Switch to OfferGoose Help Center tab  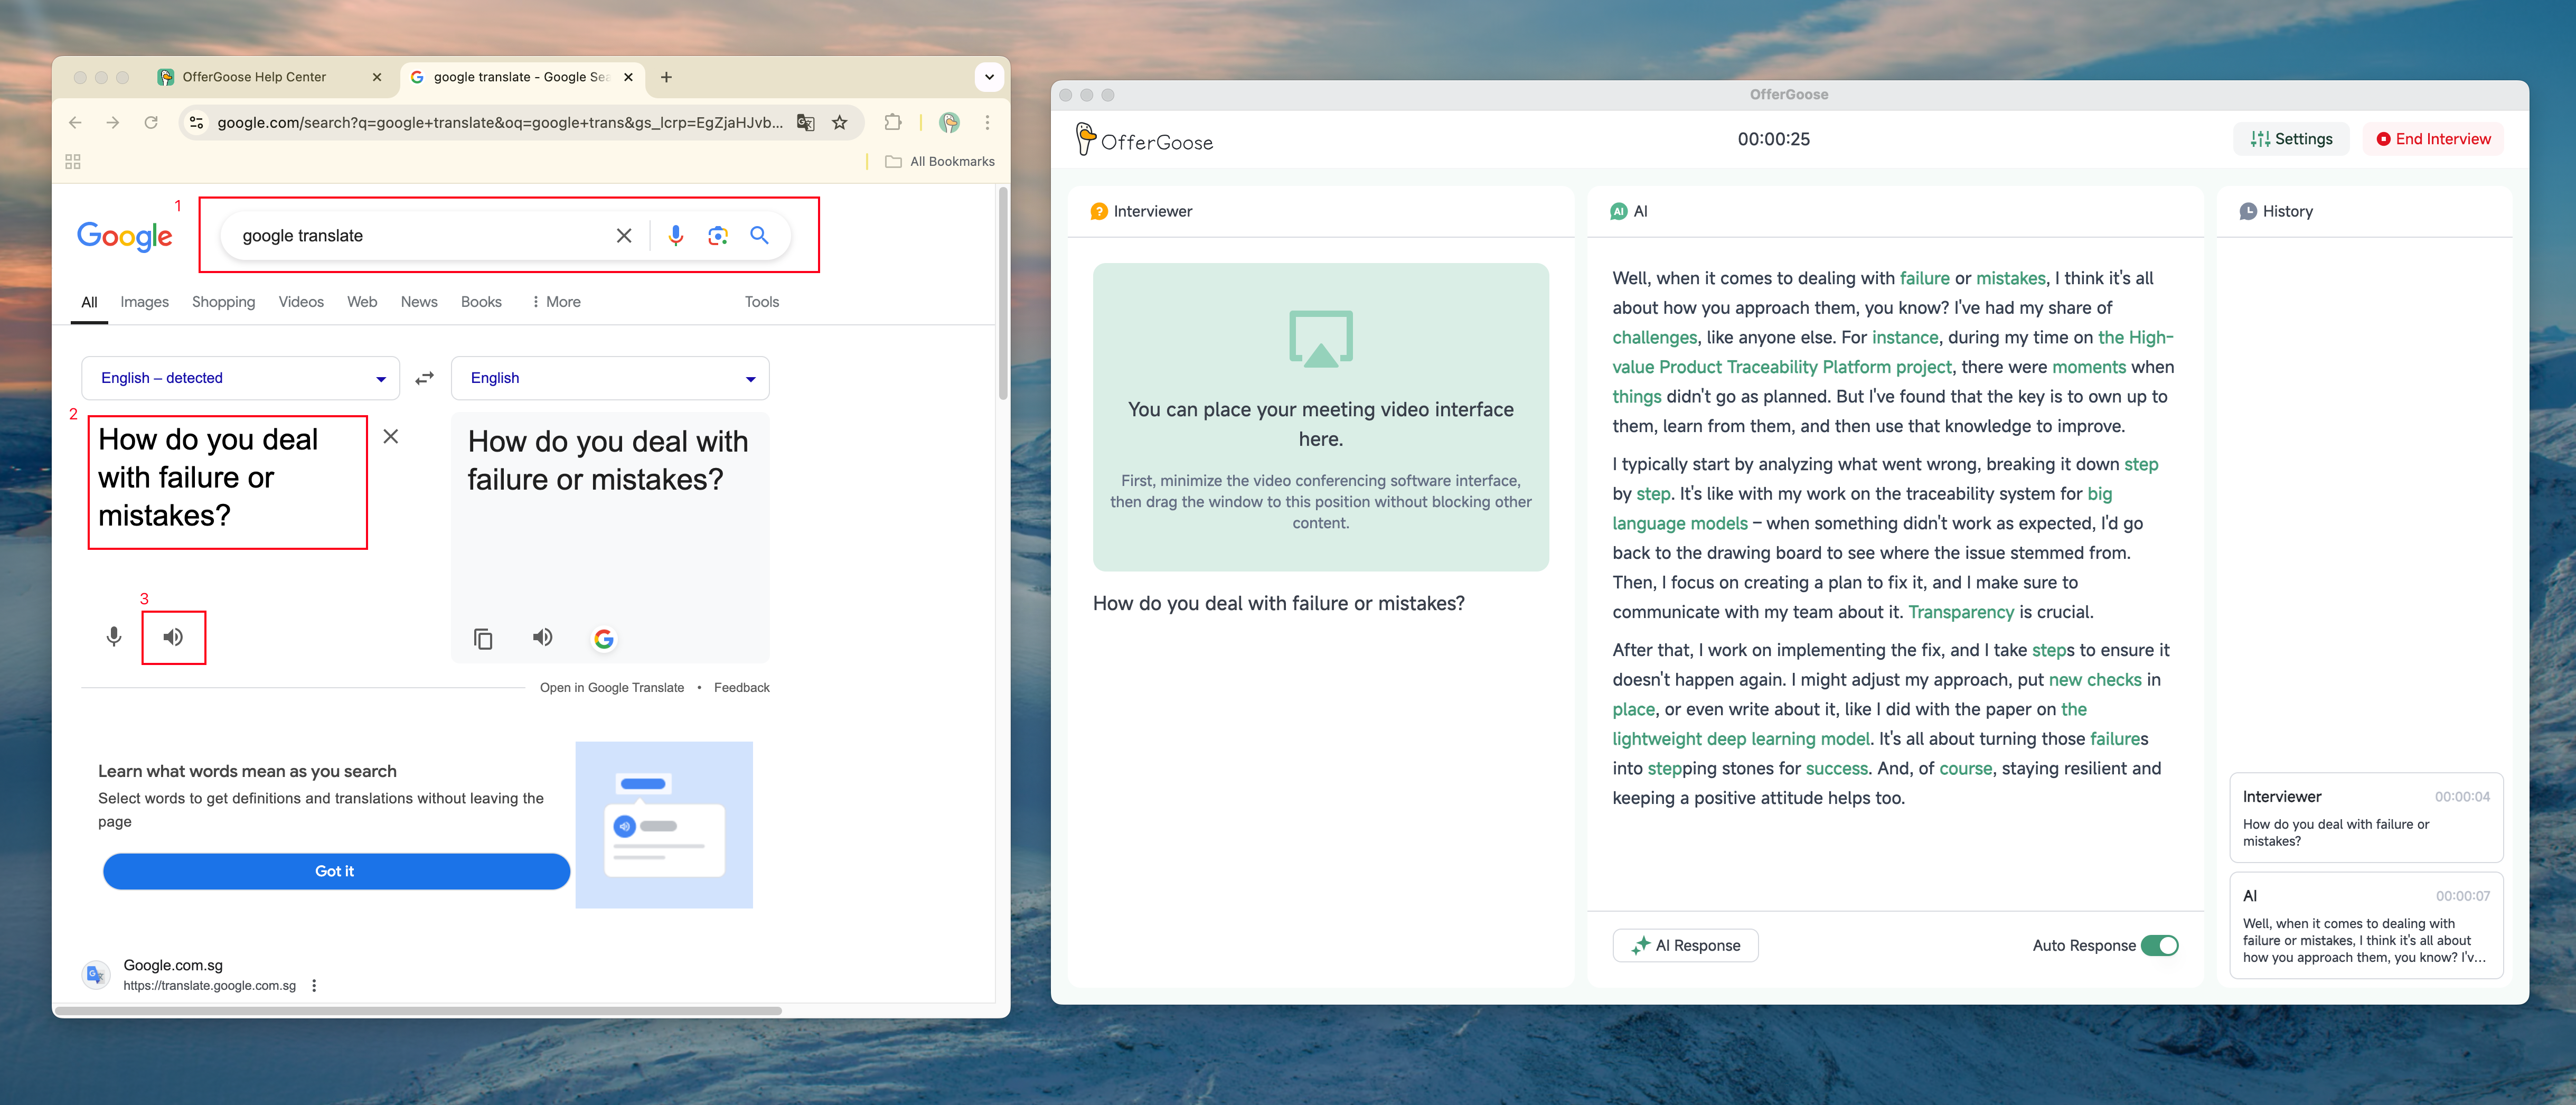(254, 77)
